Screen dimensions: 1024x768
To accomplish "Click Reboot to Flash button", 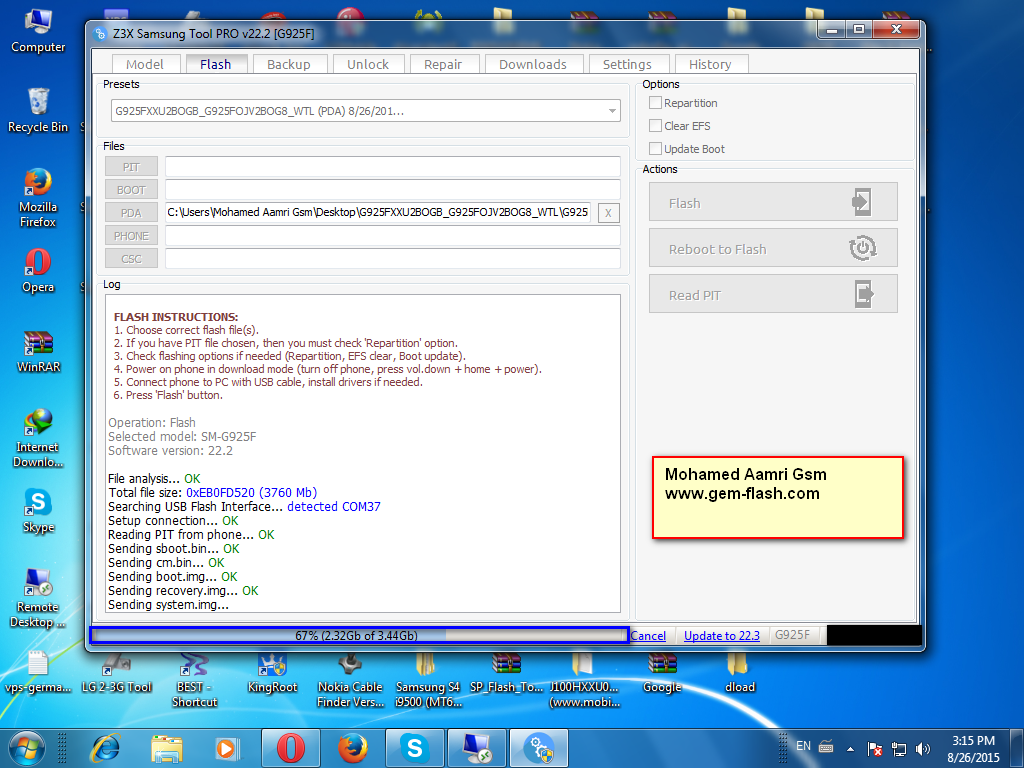I will (773, 248).
